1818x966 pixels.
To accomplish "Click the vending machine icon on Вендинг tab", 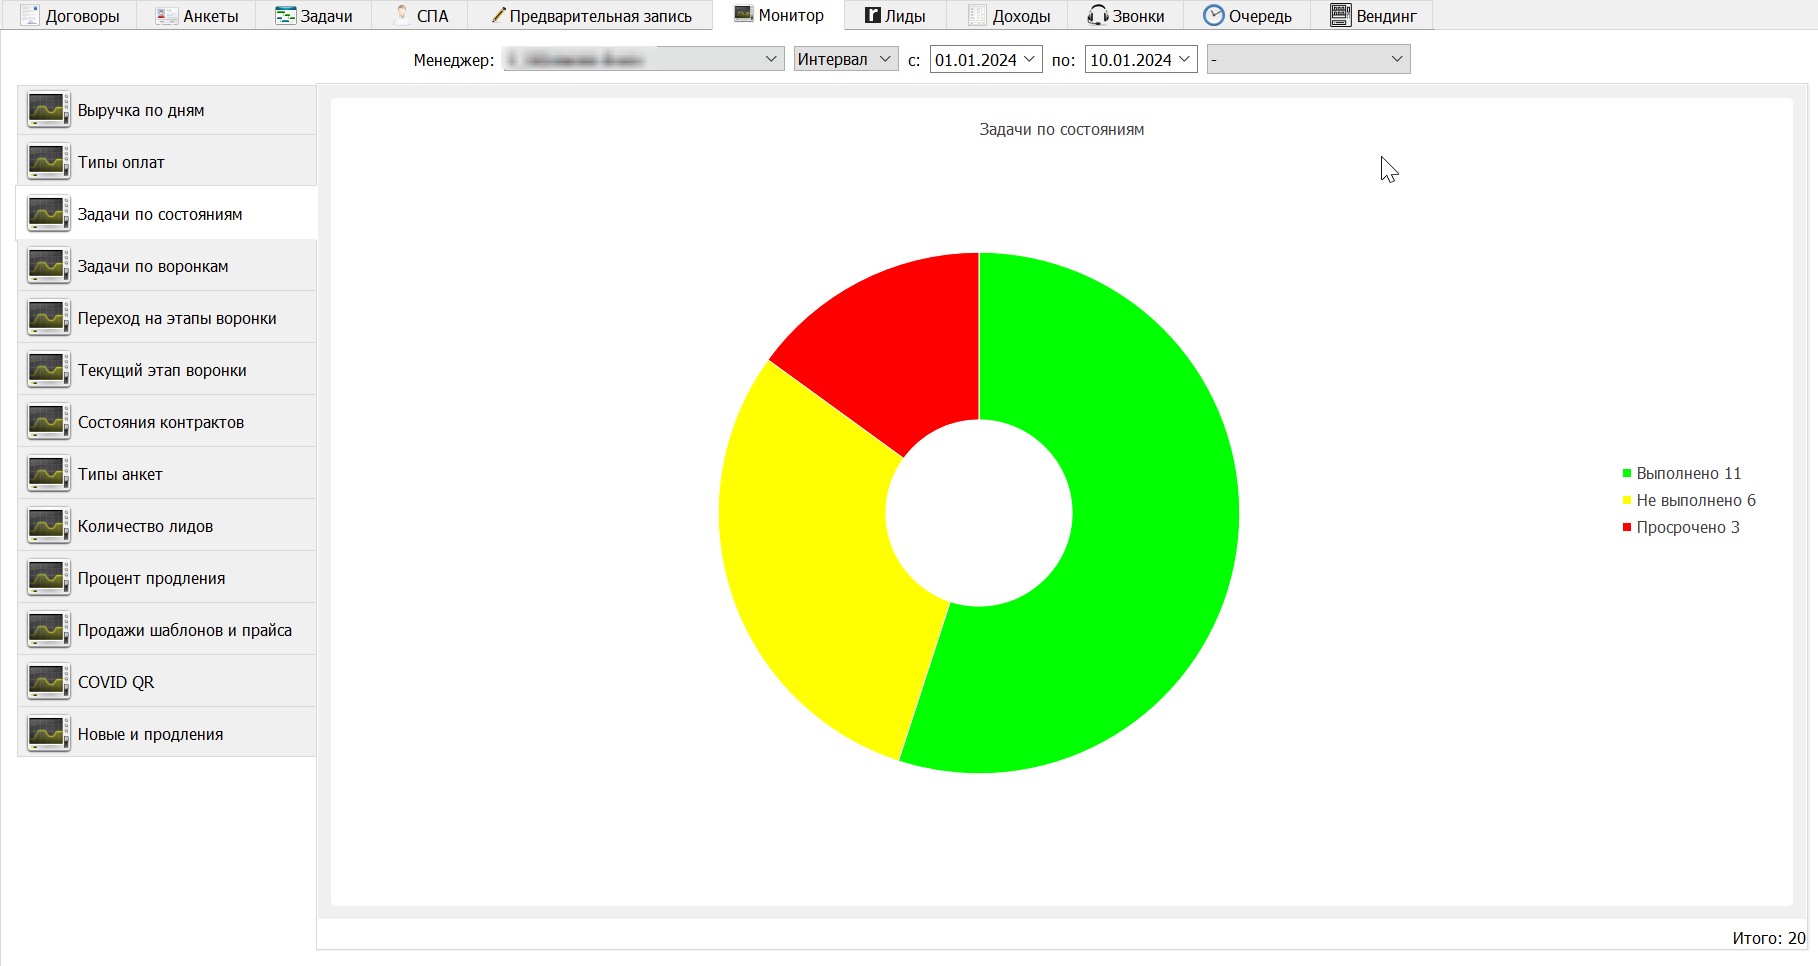I will [1340, 15].
